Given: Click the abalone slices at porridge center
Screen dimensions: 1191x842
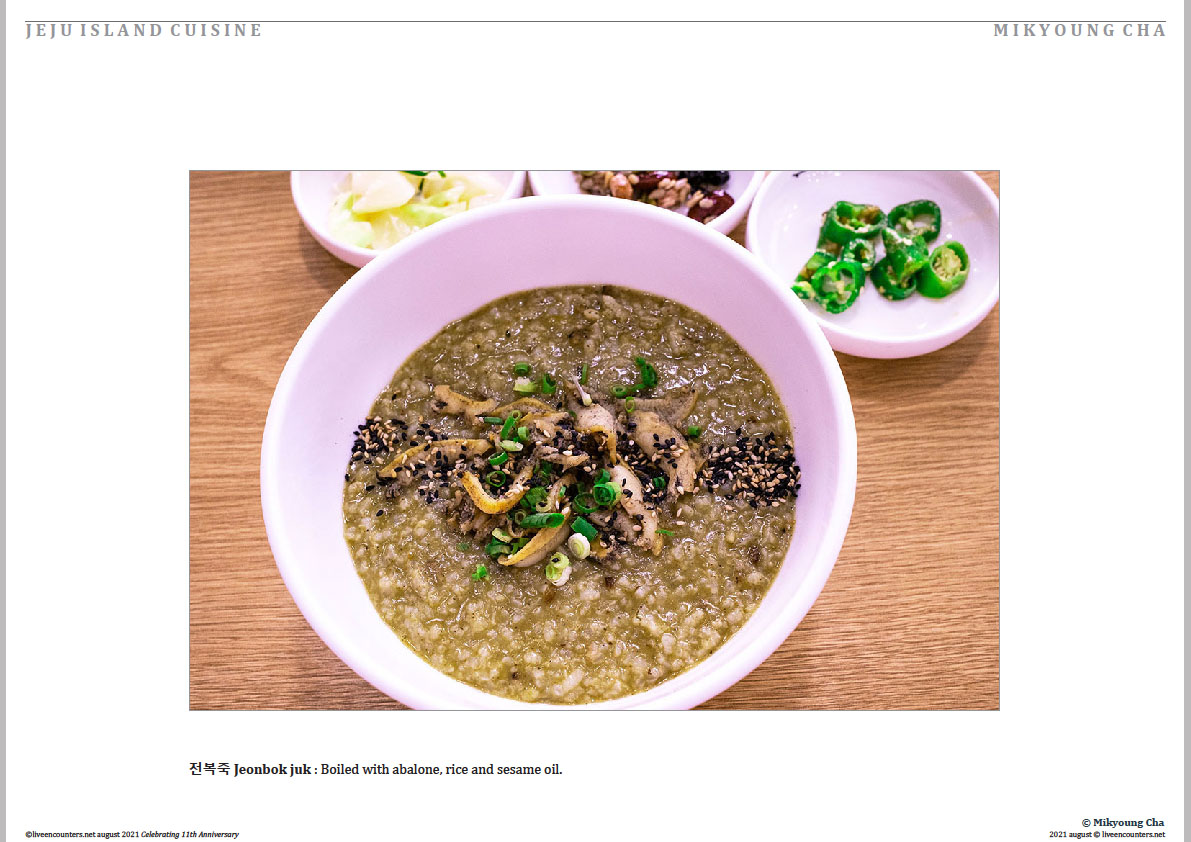Looking at the screenshot, I should coord(562,471).
